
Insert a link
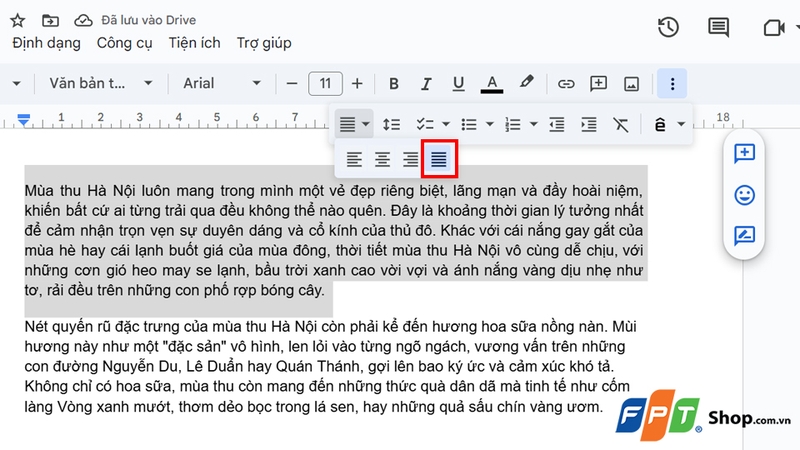[566, 84]
